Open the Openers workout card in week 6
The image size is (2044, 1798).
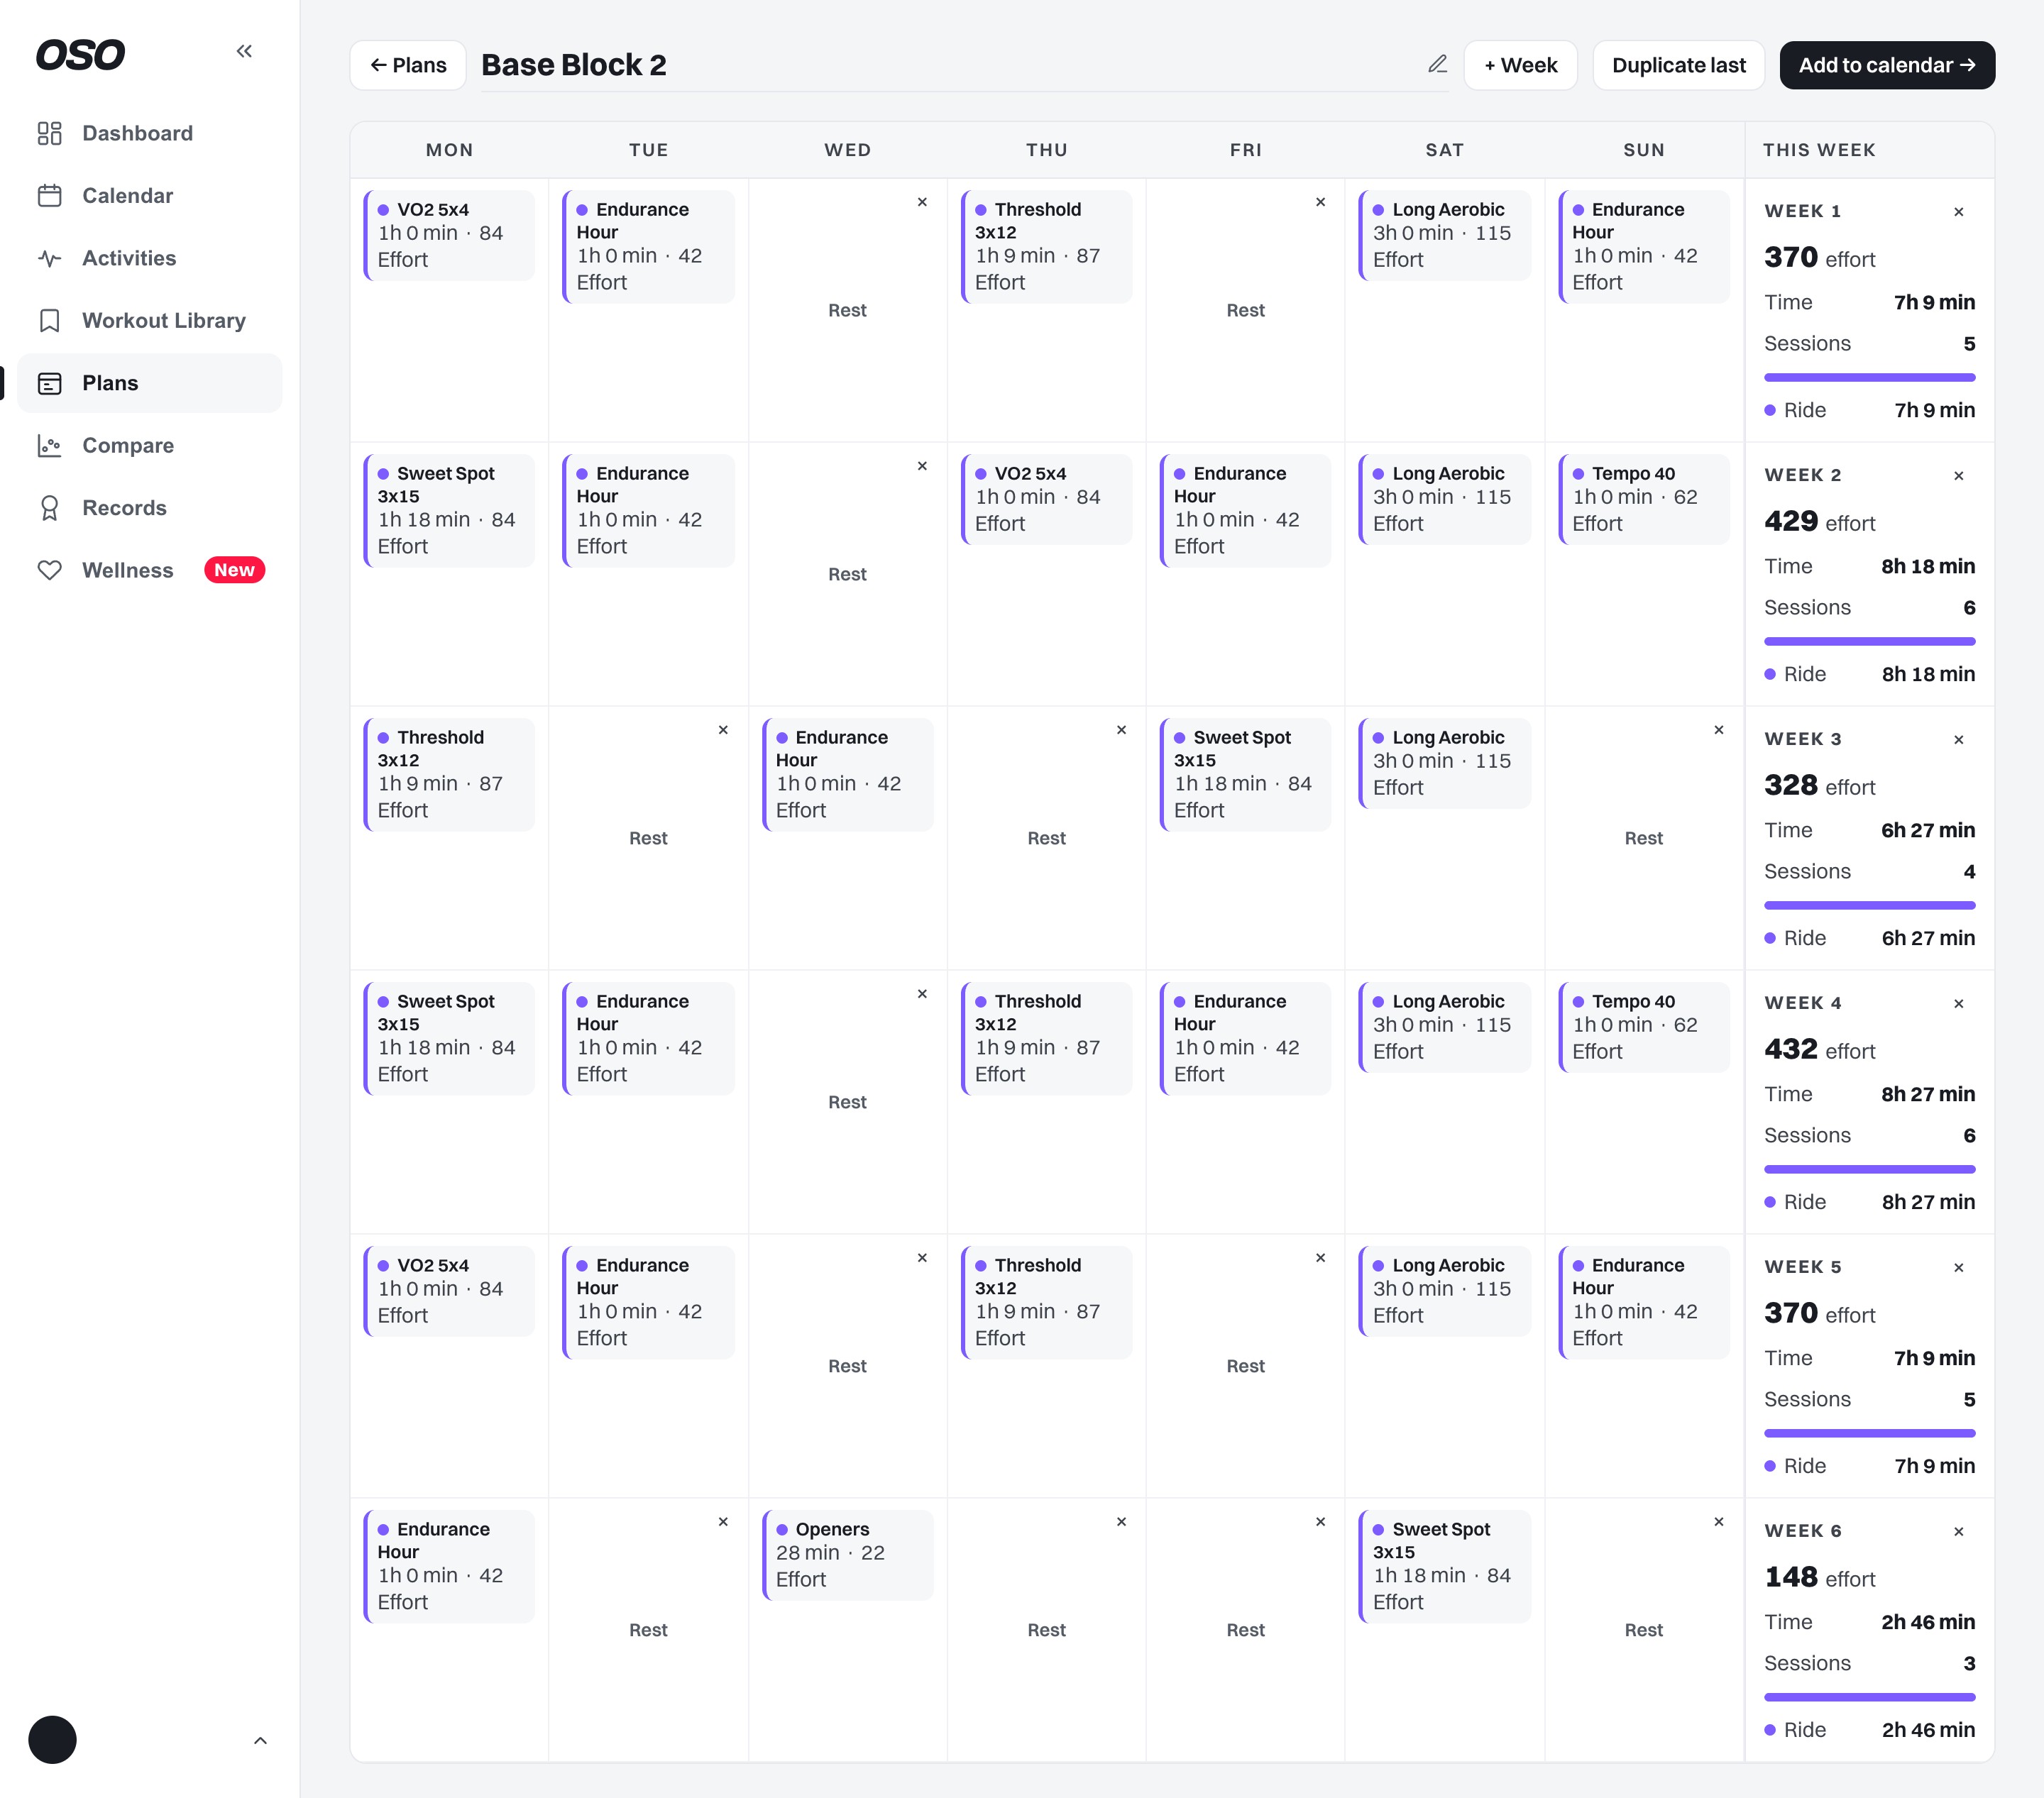pyautogui.click(x=847, y=1555)
